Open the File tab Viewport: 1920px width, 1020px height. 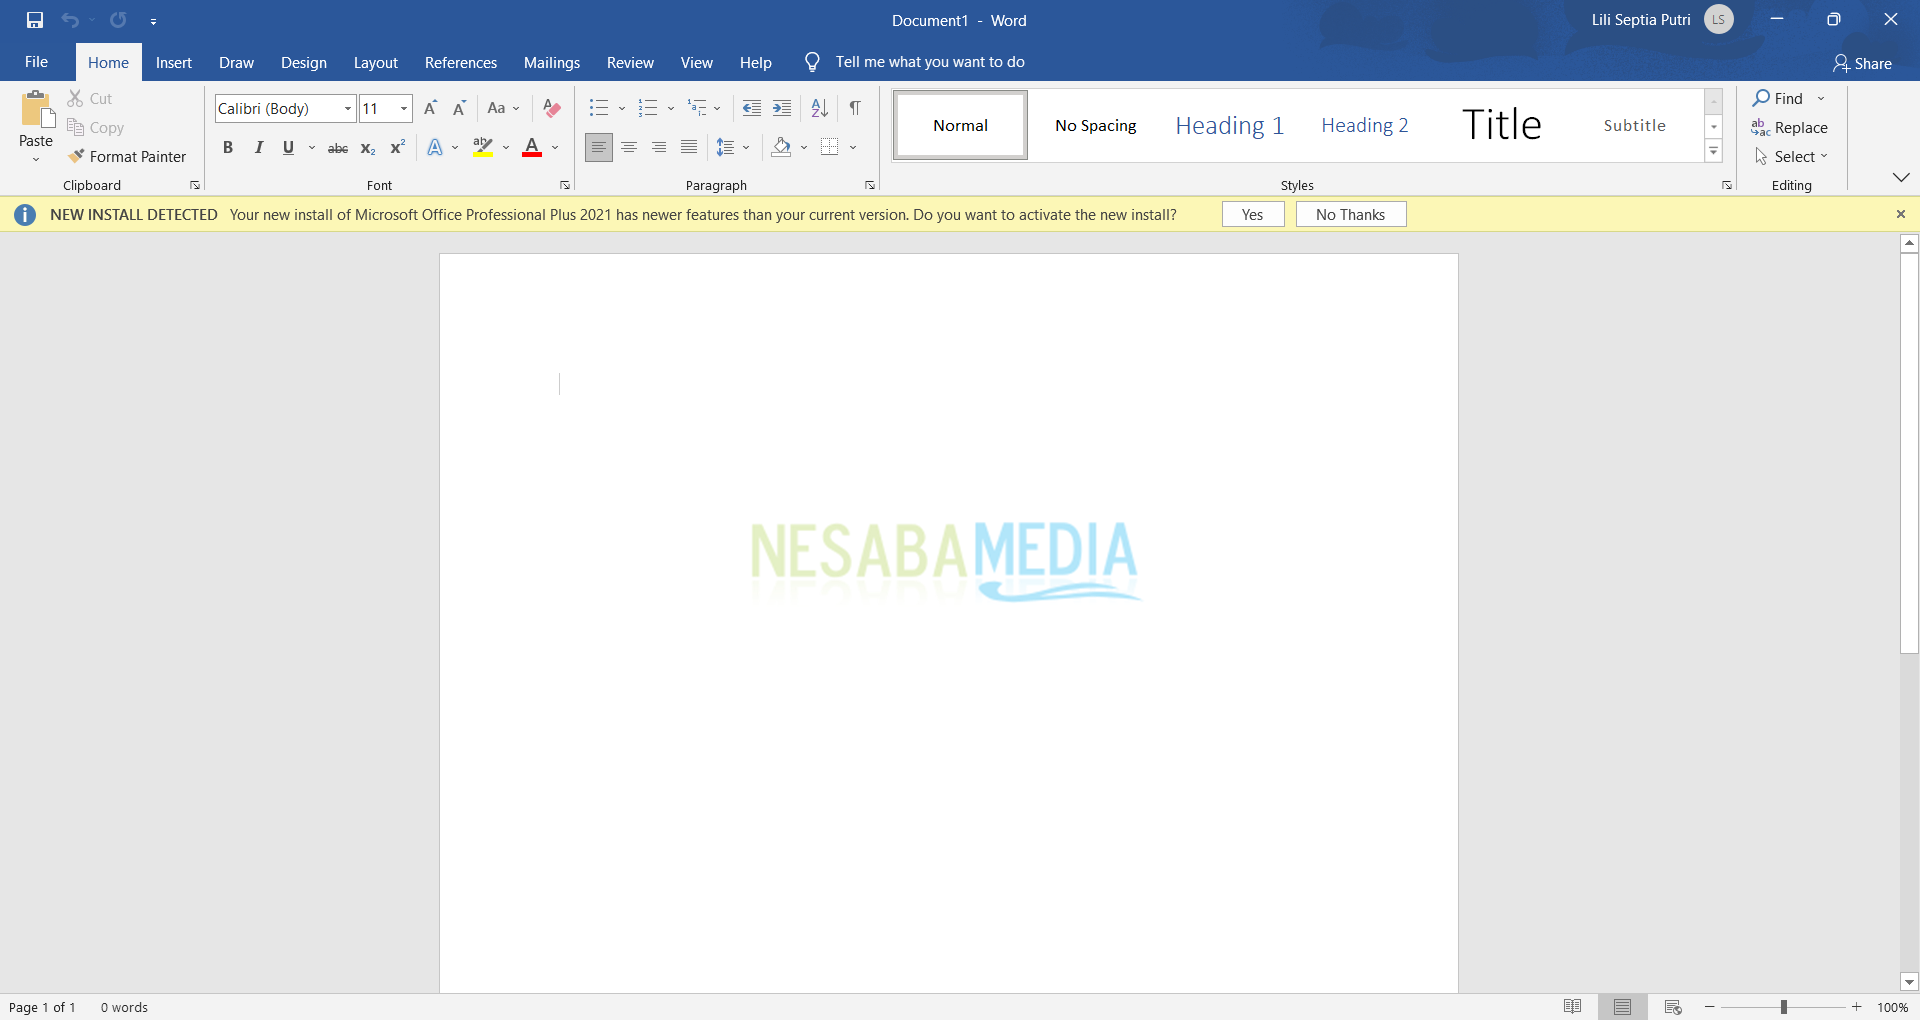pos(36,62)
